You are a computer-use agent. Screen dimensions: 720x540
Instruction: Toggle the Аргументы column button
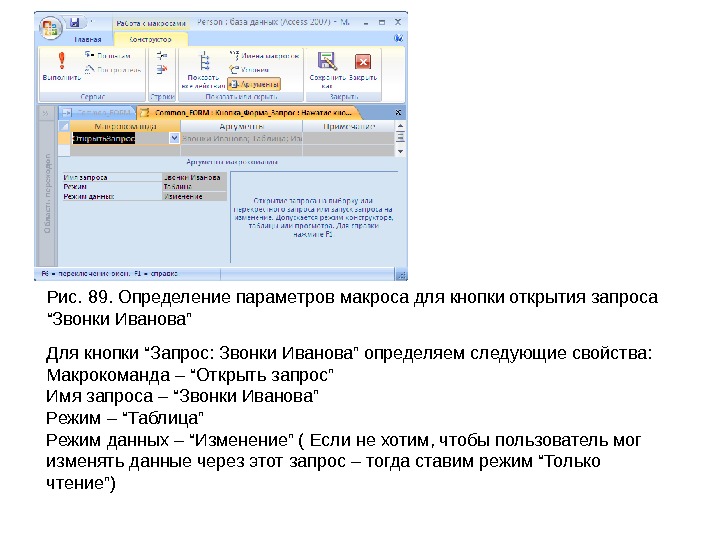pyautogui.click(x=254, y=84)
